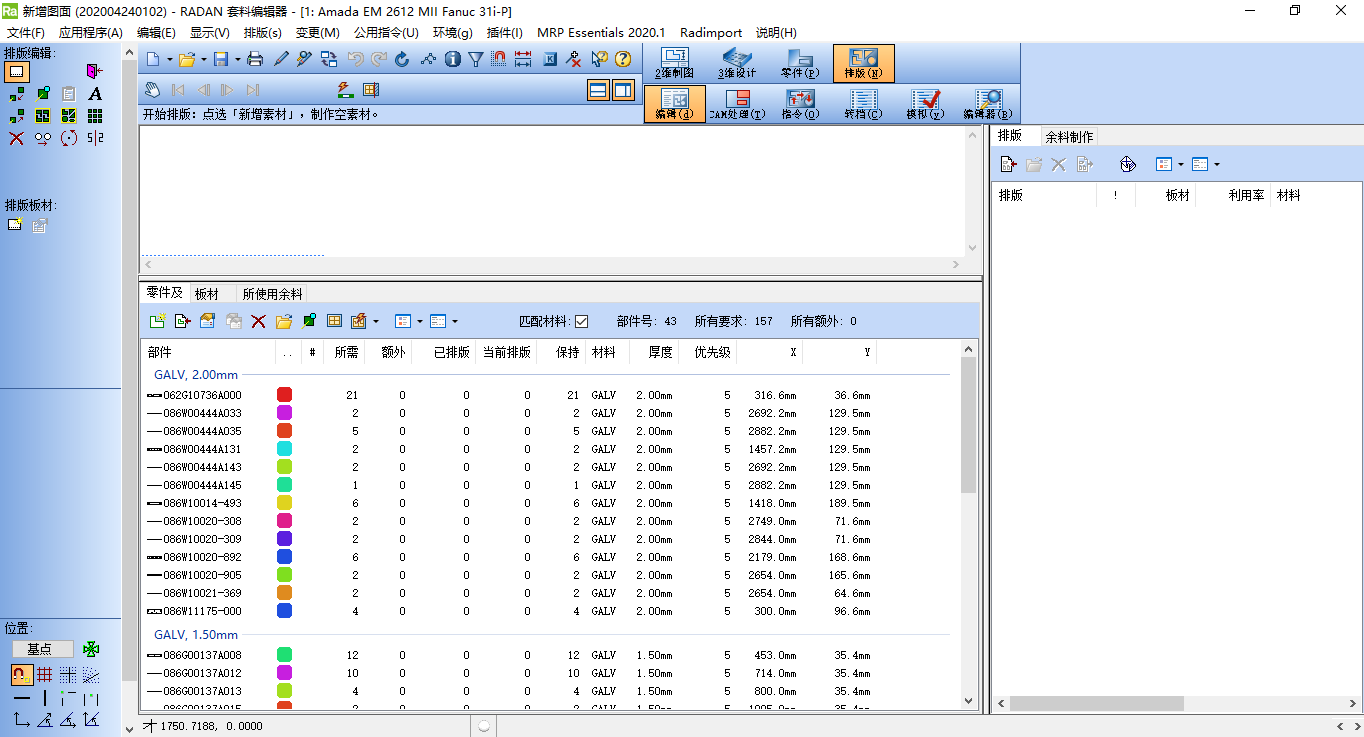The width and height of the screenshot is (1364, 737).
Task: Toggle the red grid snap icon in 位置
Action: 44,675
